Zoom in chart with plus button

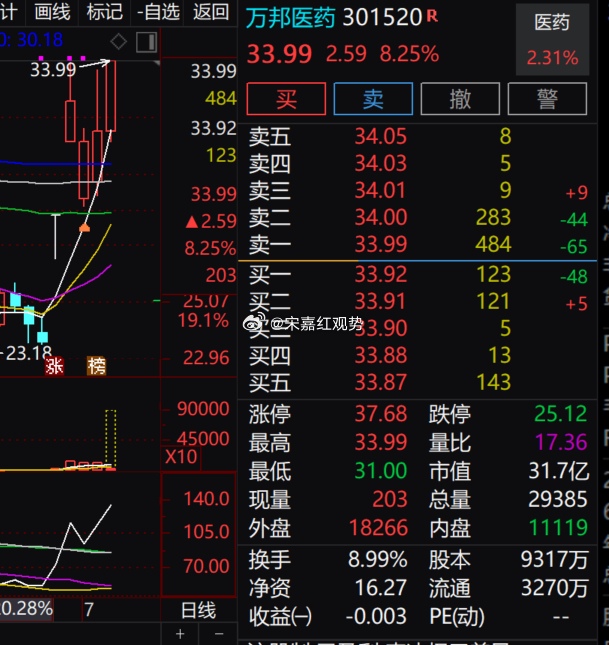tap(180, 634)
